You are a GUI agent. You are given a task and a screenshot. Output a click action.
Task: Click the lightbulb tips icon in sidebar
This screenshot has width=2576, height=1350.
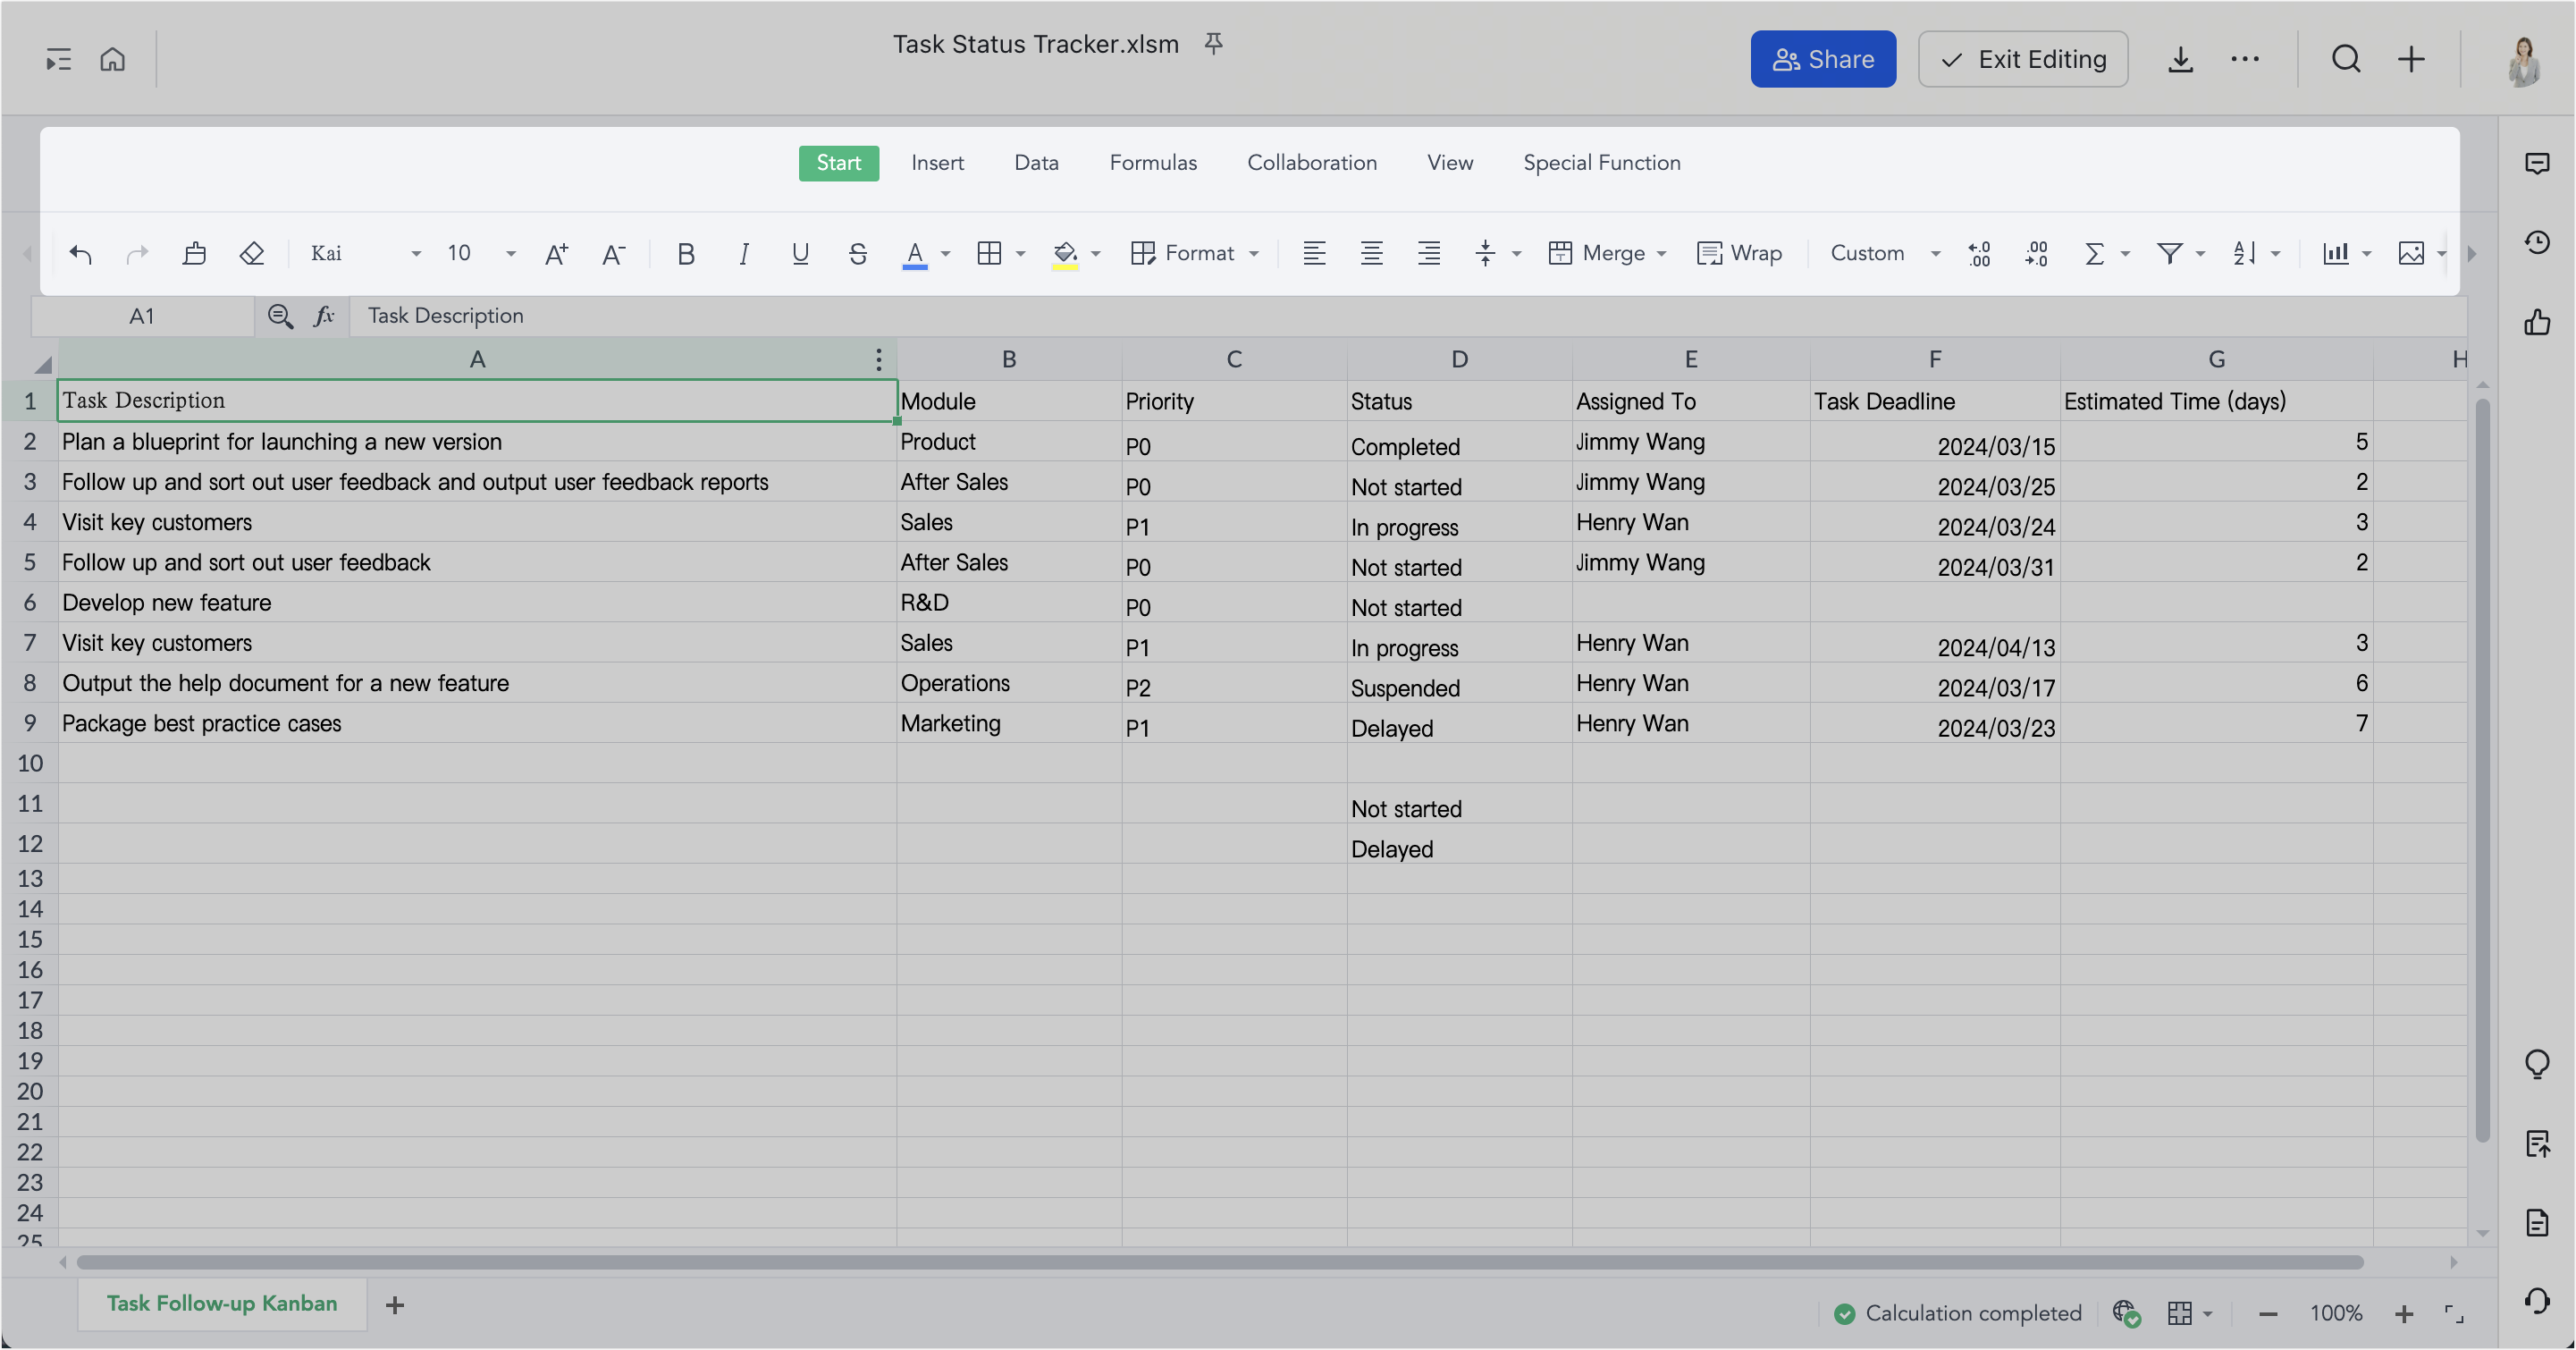tap(2537, 1064)
